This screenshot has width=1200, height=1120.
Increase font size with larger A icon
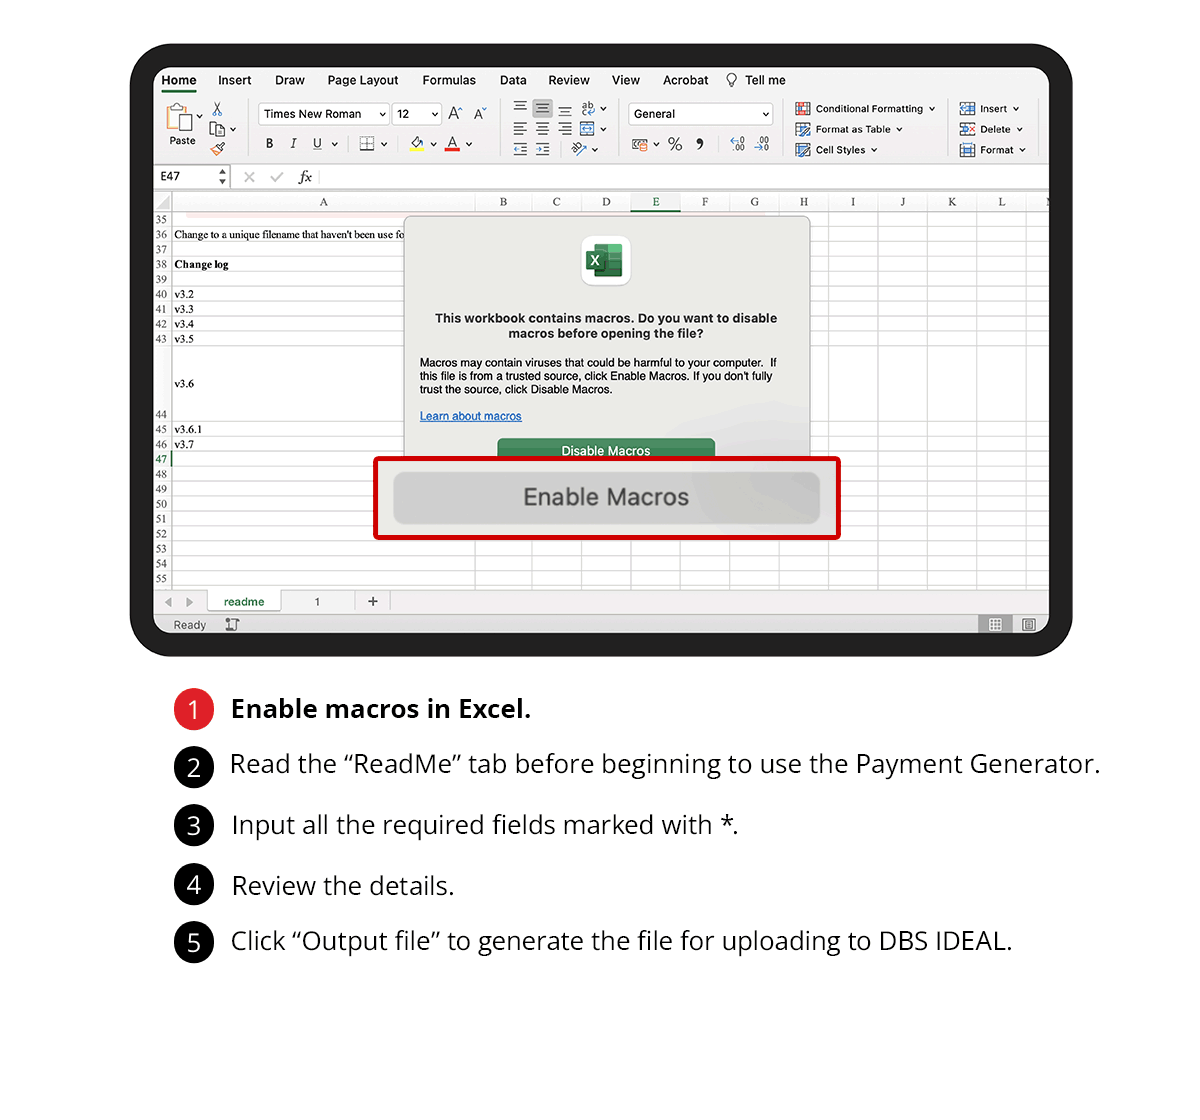[x=455, y=114]
